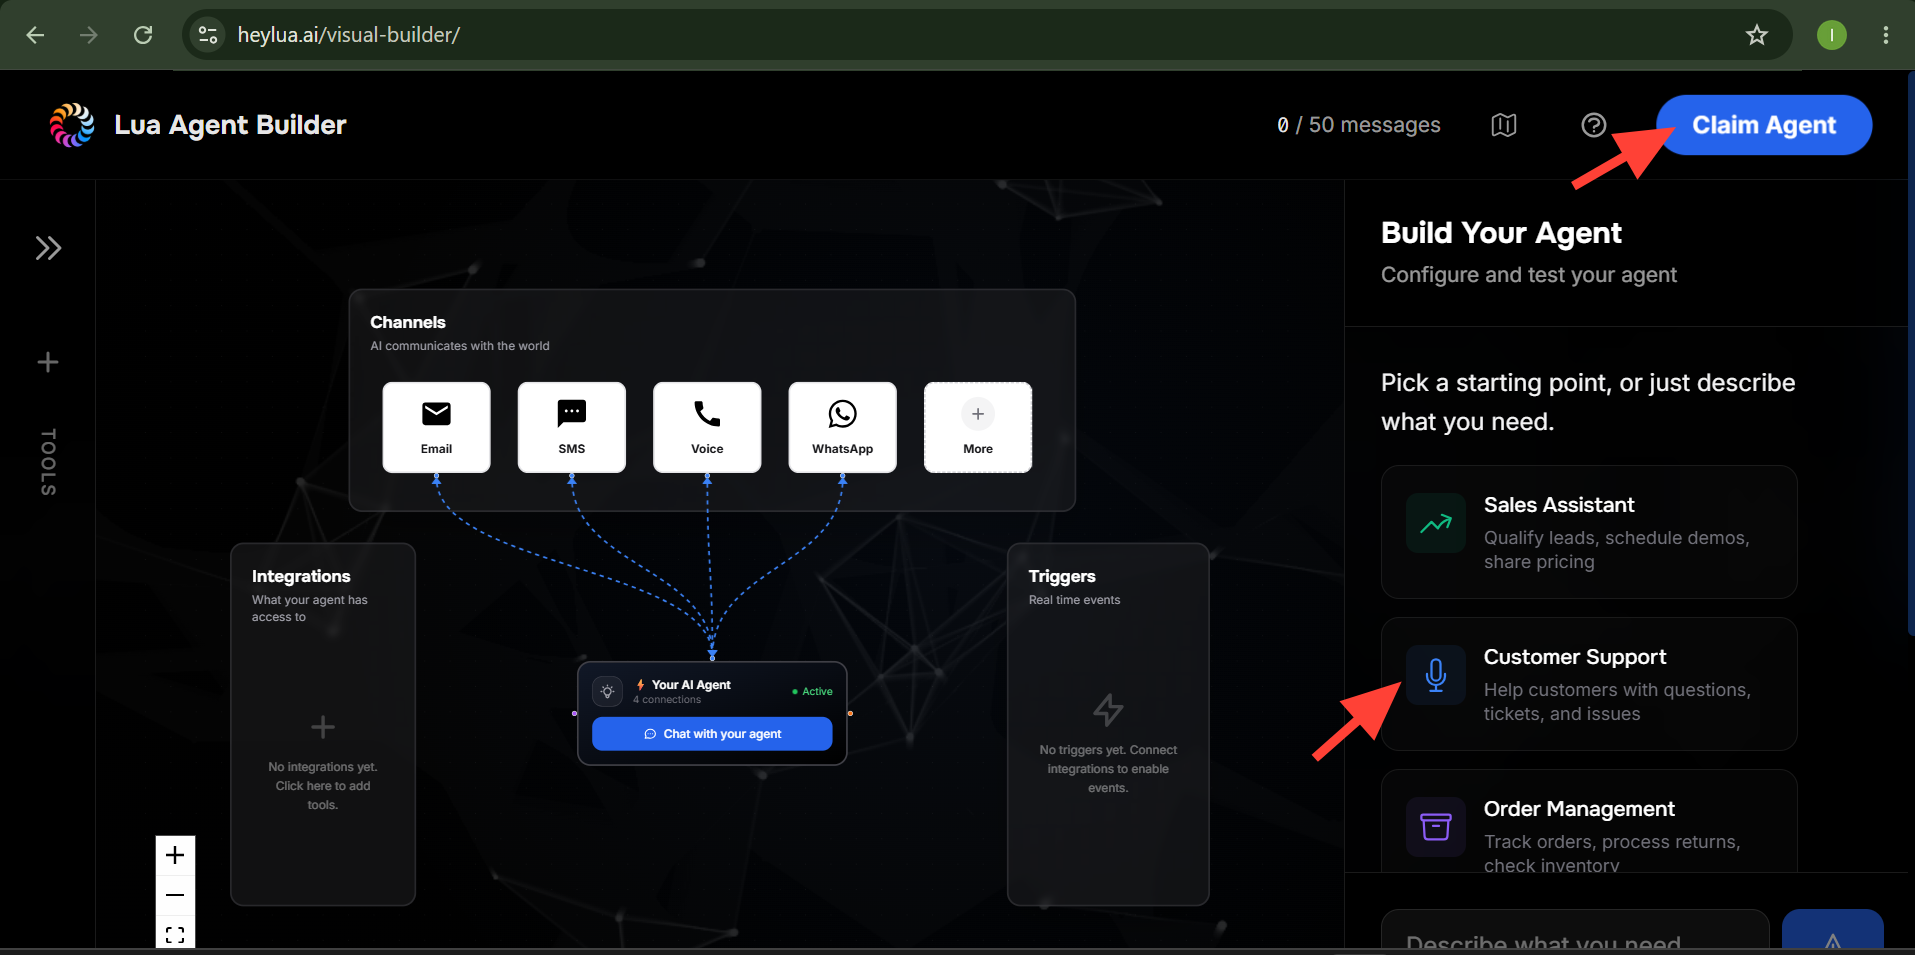Click the Integrations panel heading
1915x955 pixels.
(x=301, y=576)
